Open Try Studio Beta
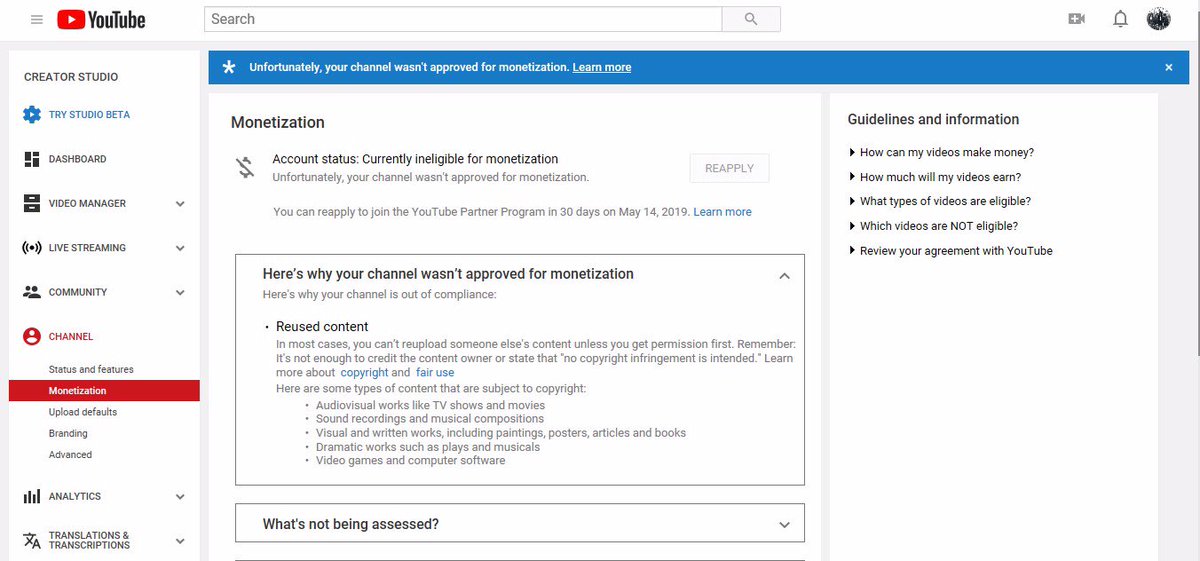 (x=89, y=115)
